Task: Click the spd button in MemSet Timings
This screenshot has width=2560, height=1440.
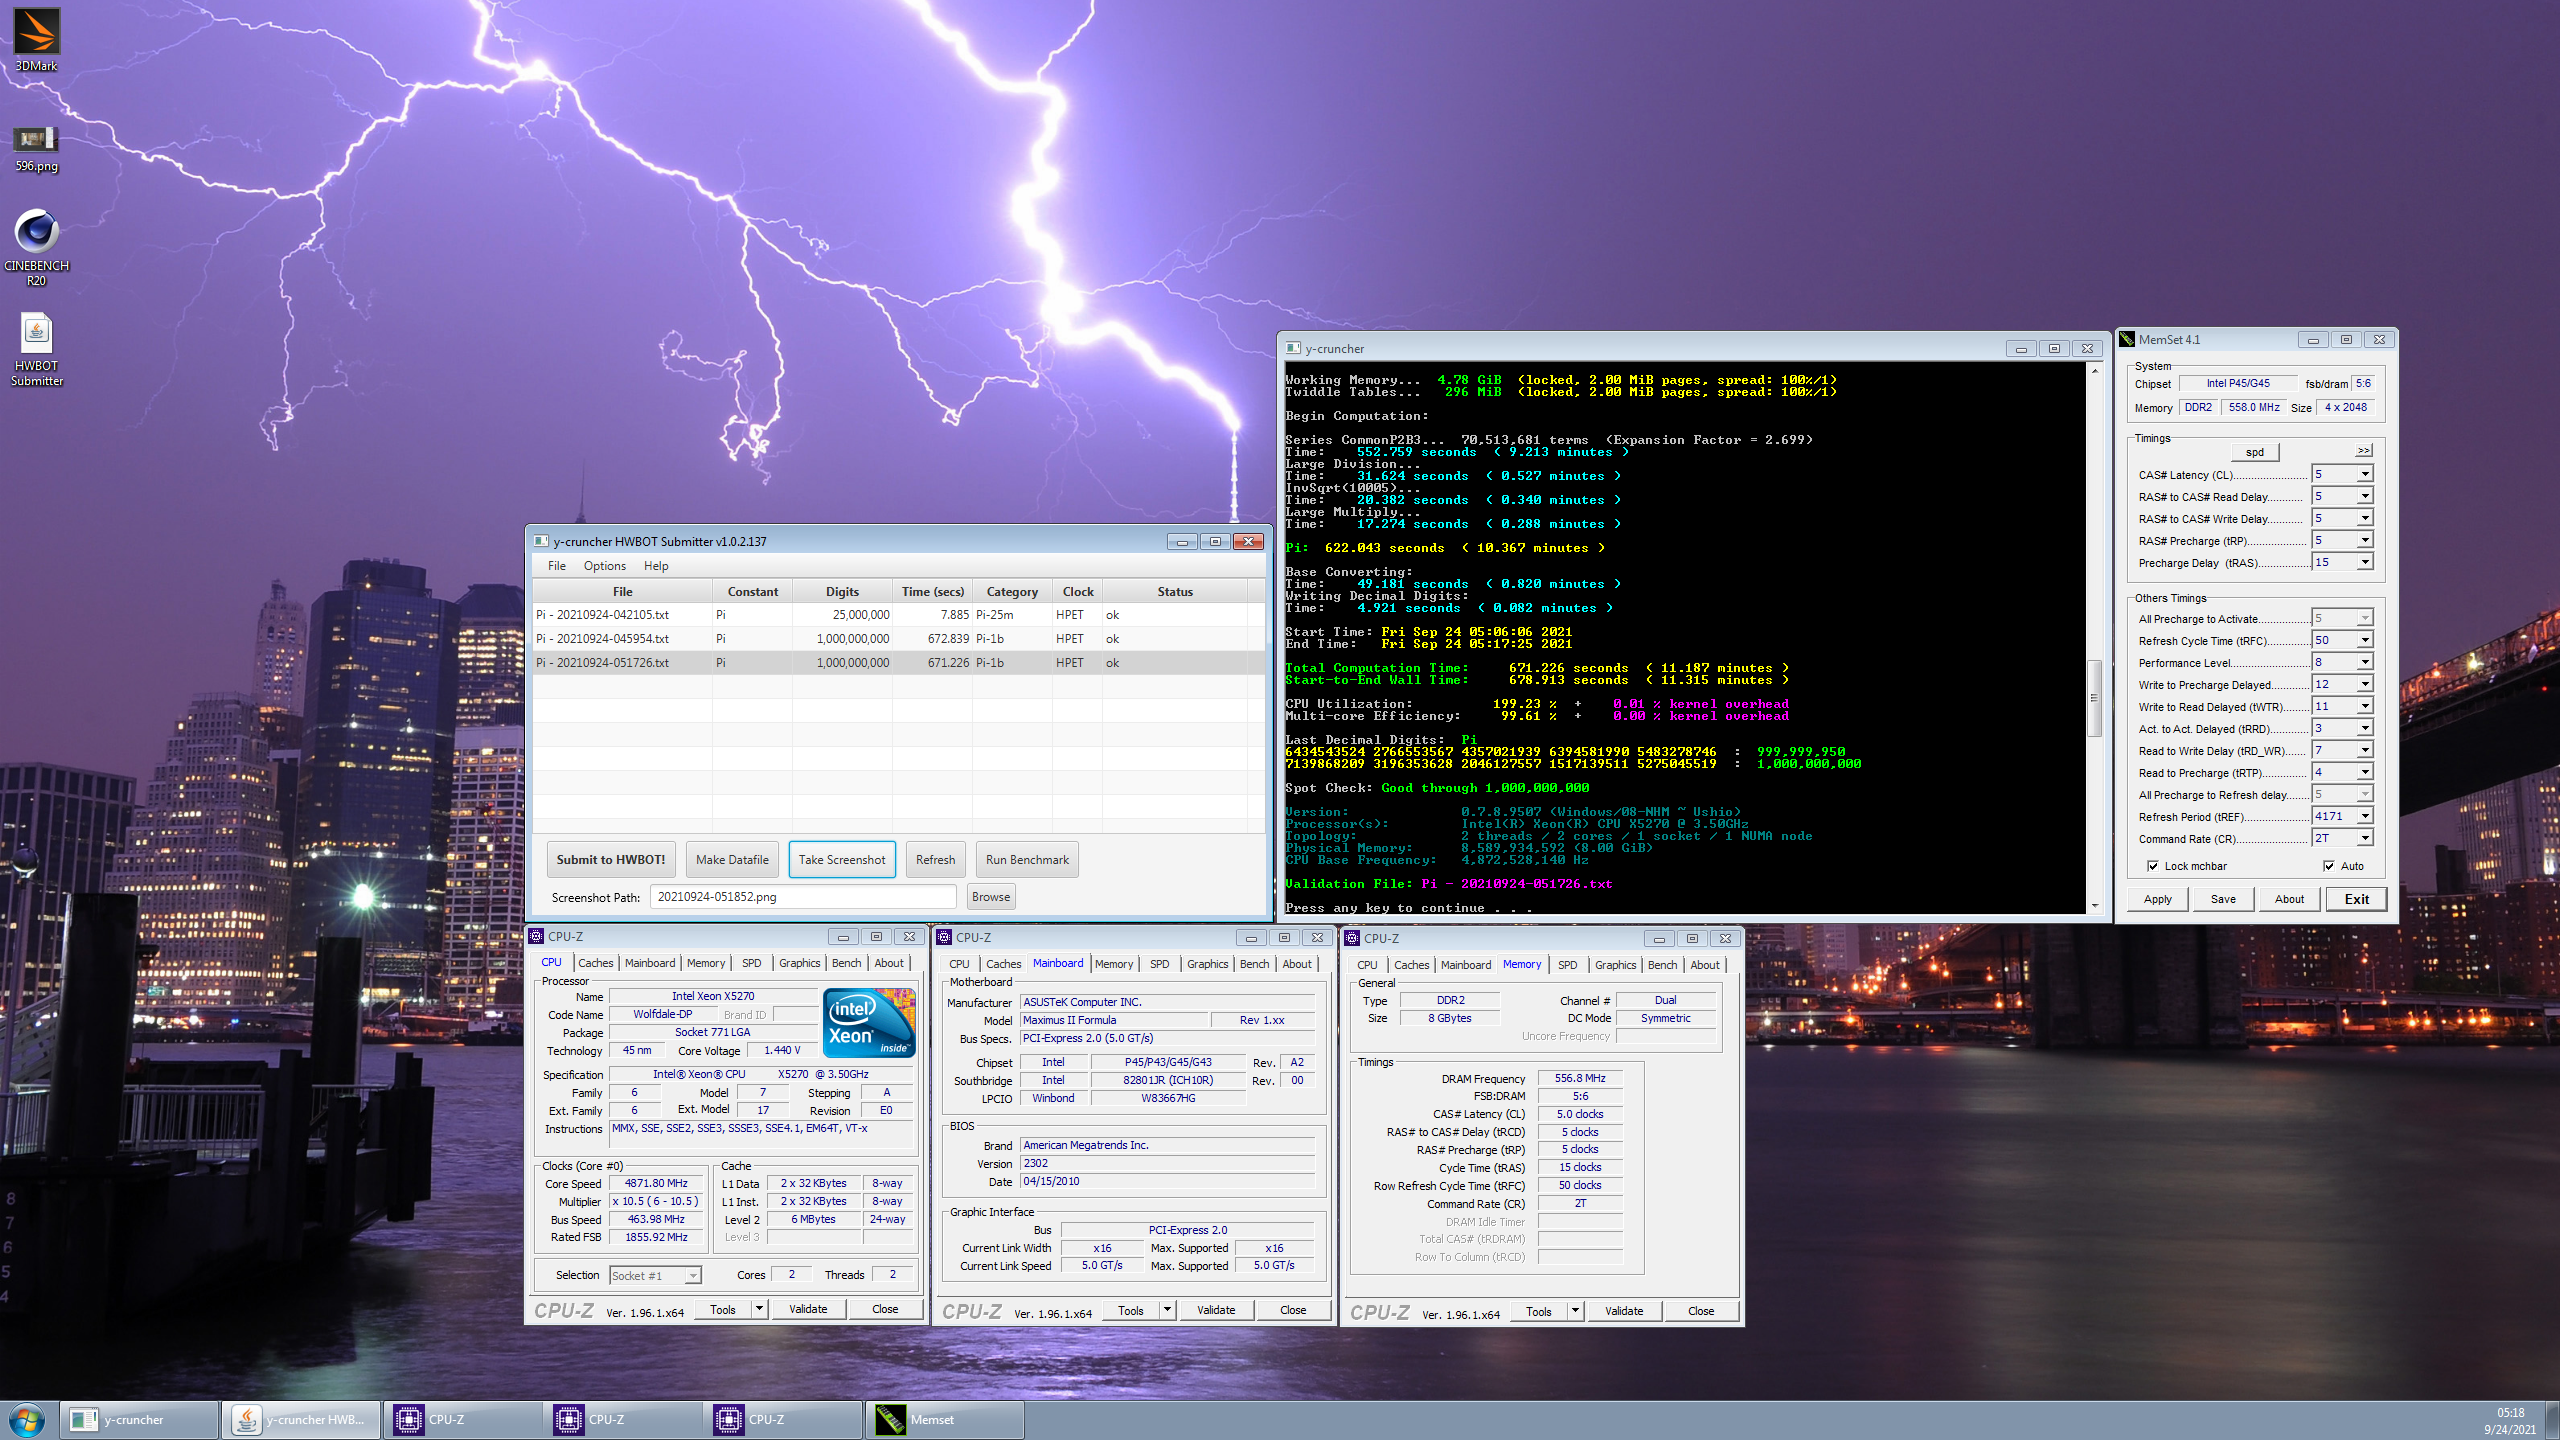Action: coord(2254,452)
